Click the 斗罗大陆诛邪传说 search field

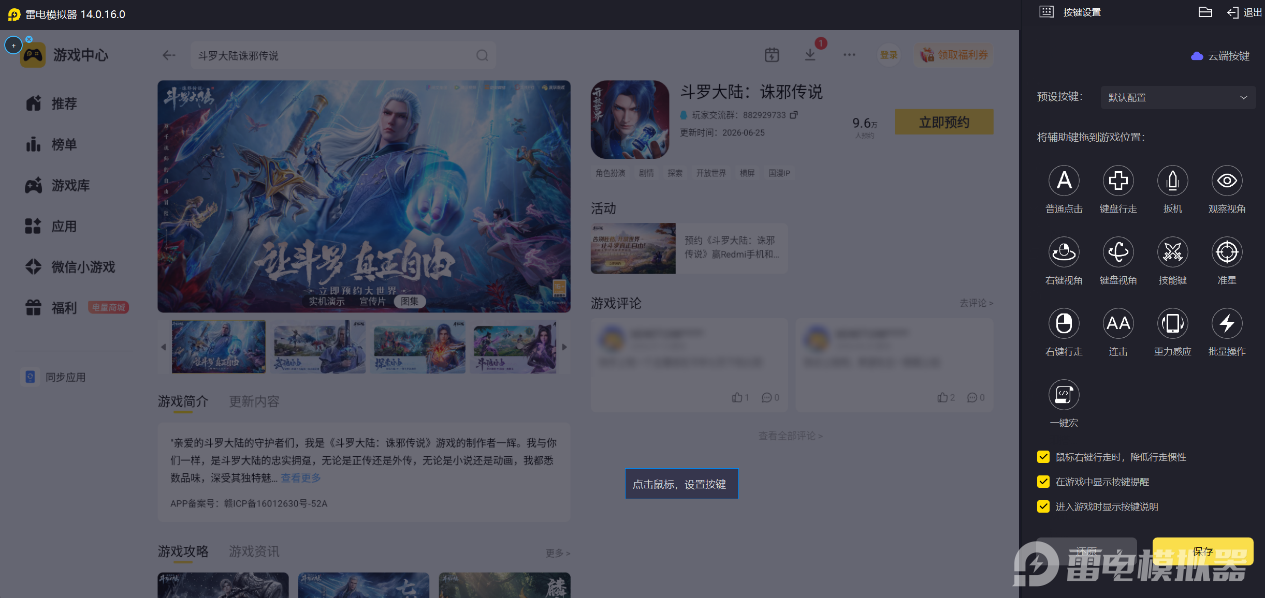[x=341, y=56]
